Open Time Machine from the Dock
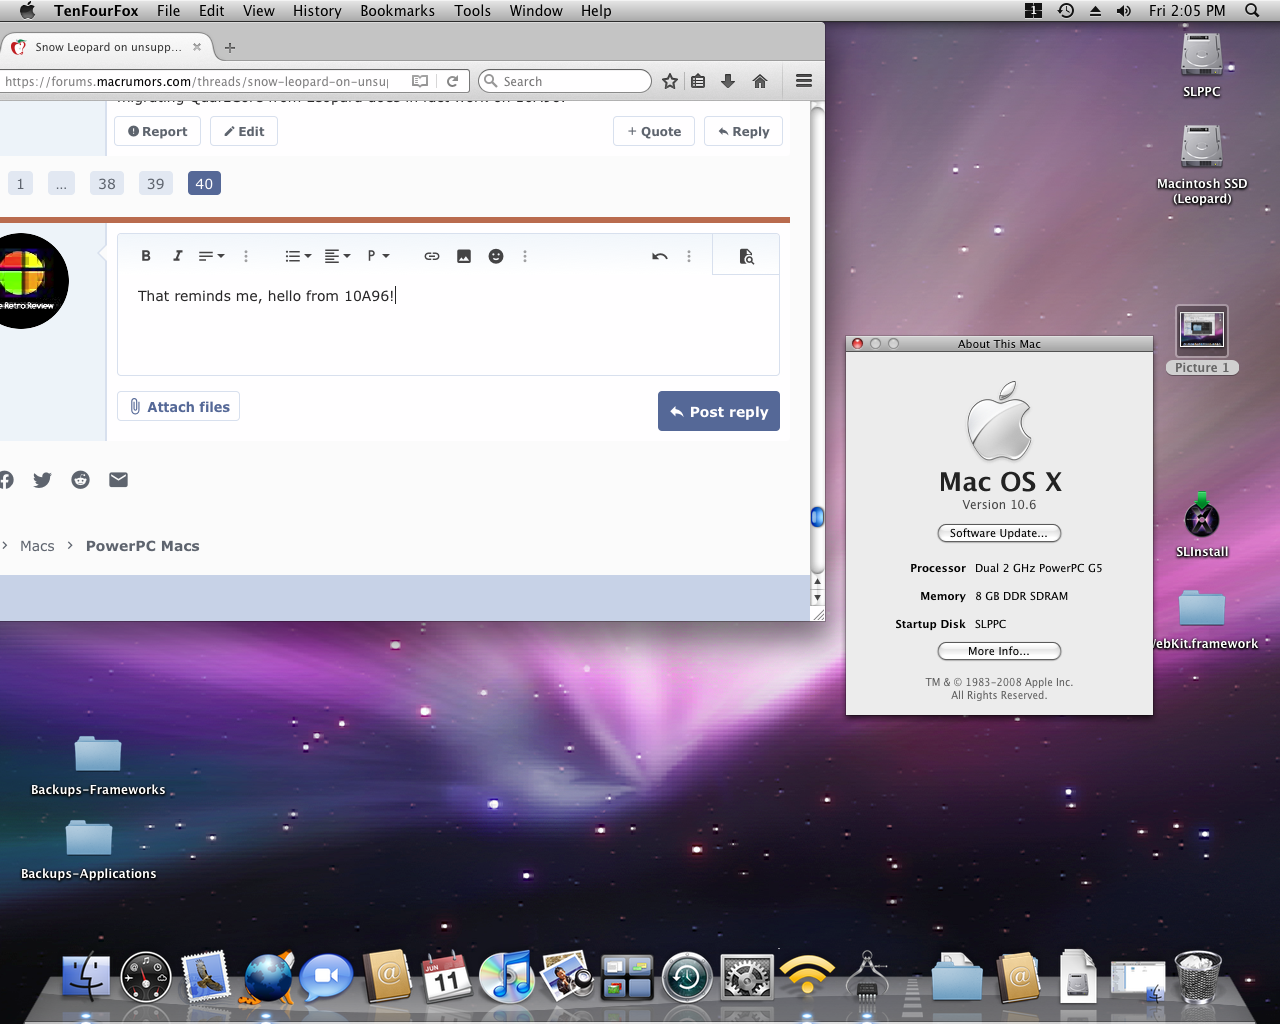 [x=687, y=977]
